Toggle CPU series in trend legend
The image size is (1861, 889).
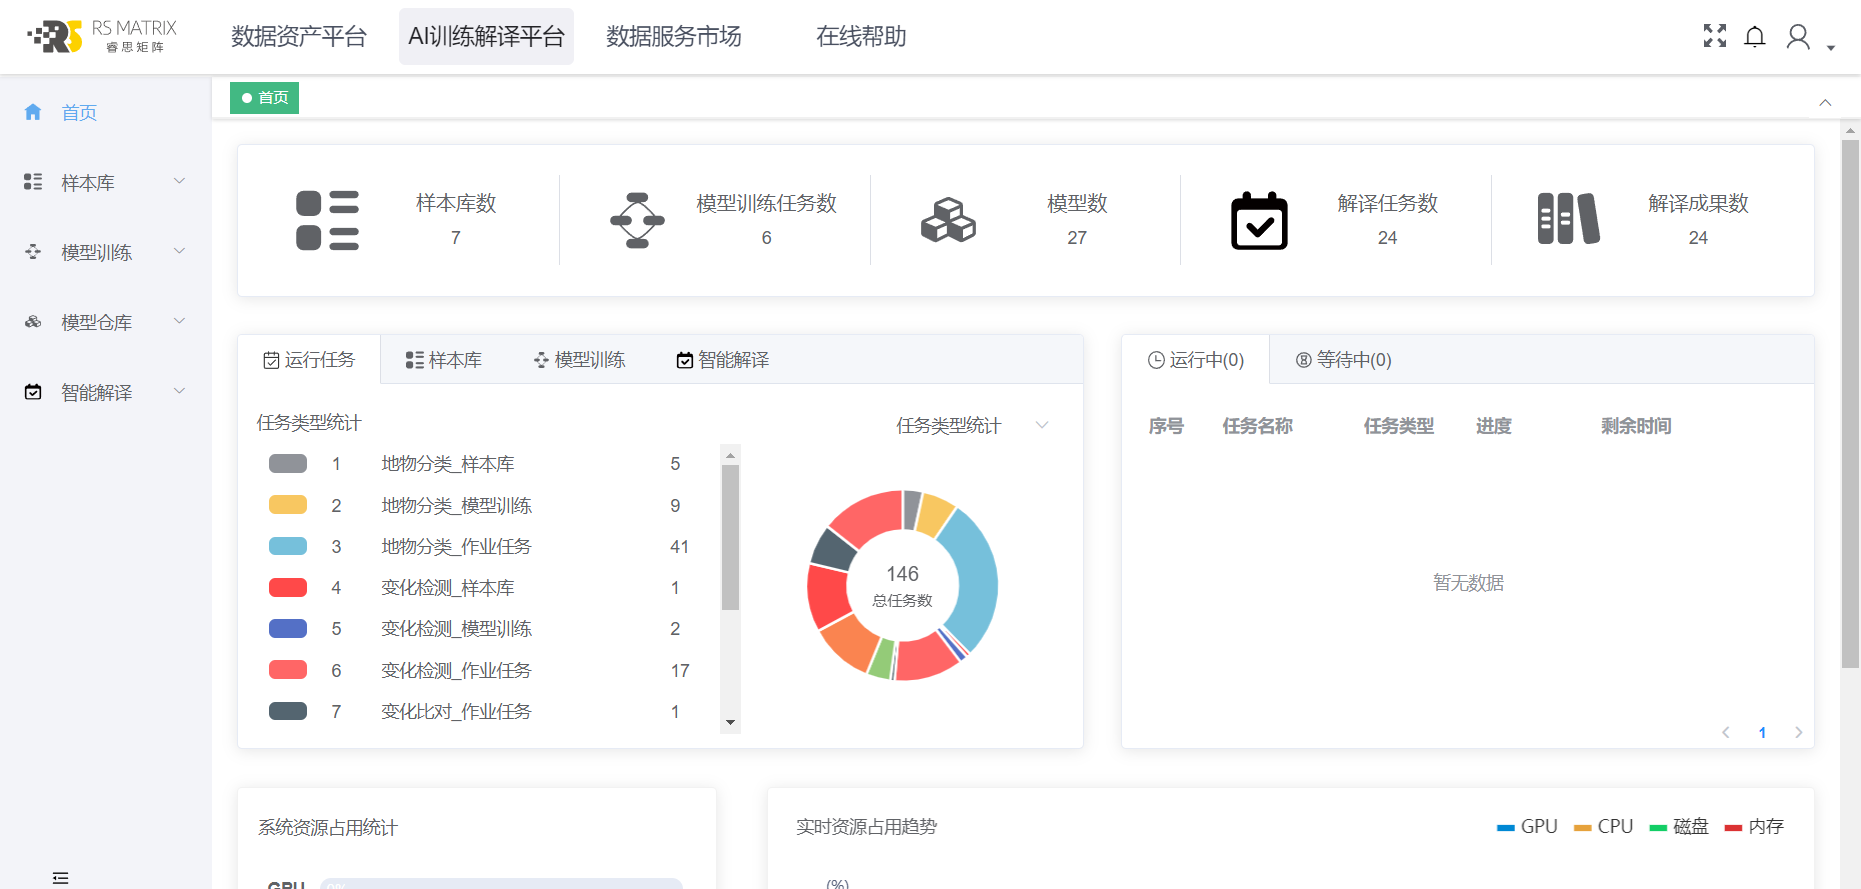pos(1603,827)
